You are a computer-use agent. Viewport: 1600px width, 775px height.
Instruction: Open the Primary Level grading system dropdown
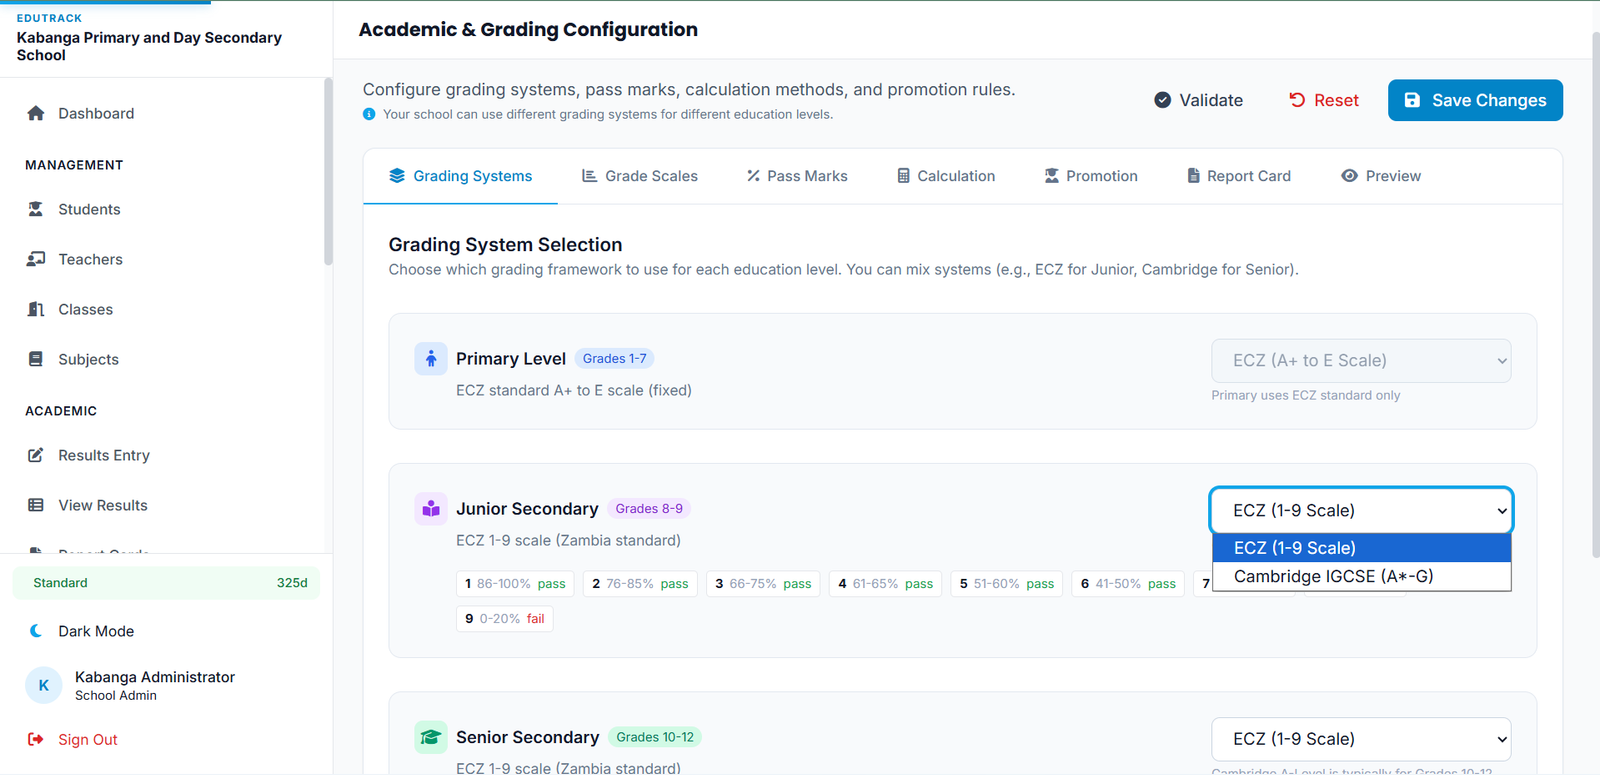tap(1361, 361)
